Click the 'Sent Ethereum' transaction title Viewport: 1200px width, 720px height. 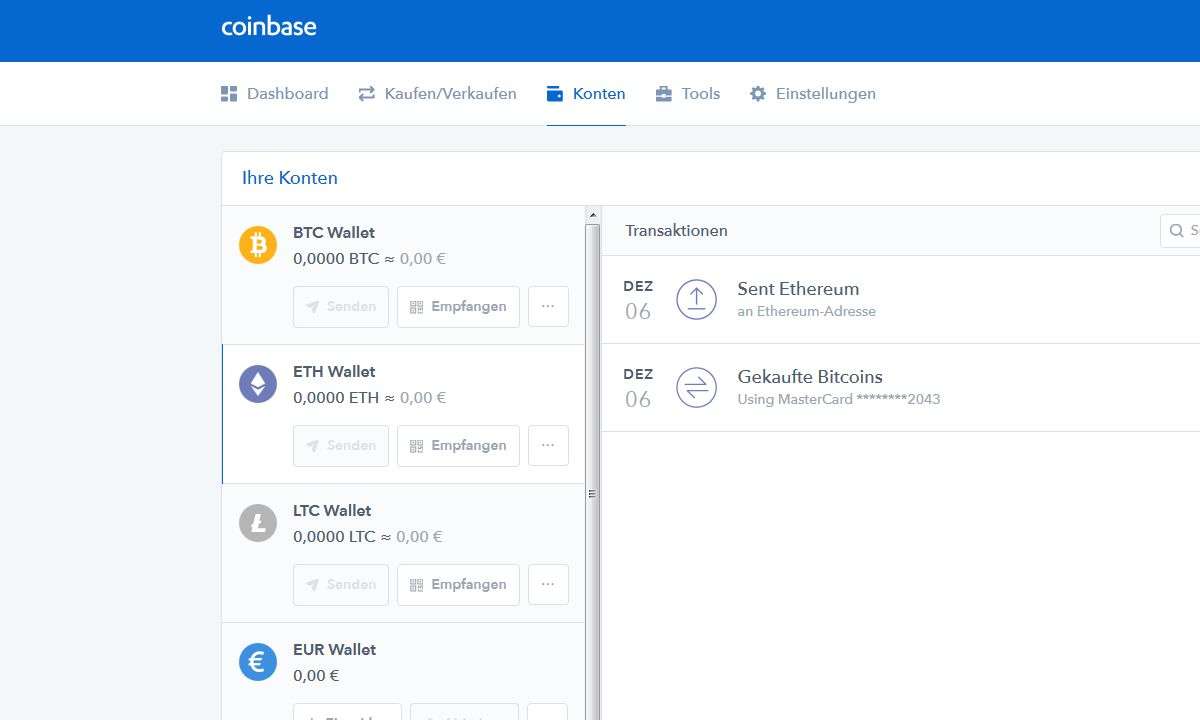coord(798,289)
